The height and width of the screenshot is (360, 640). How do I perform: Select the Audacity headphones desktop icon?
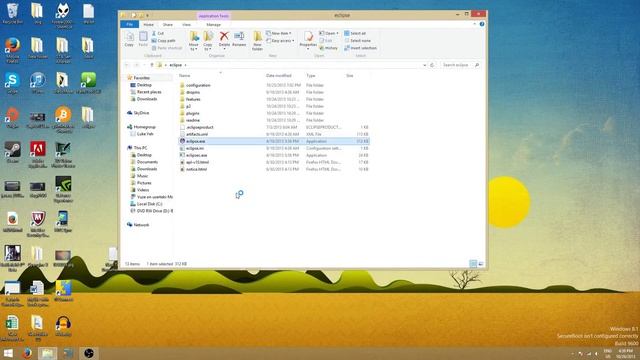point(63,326)
